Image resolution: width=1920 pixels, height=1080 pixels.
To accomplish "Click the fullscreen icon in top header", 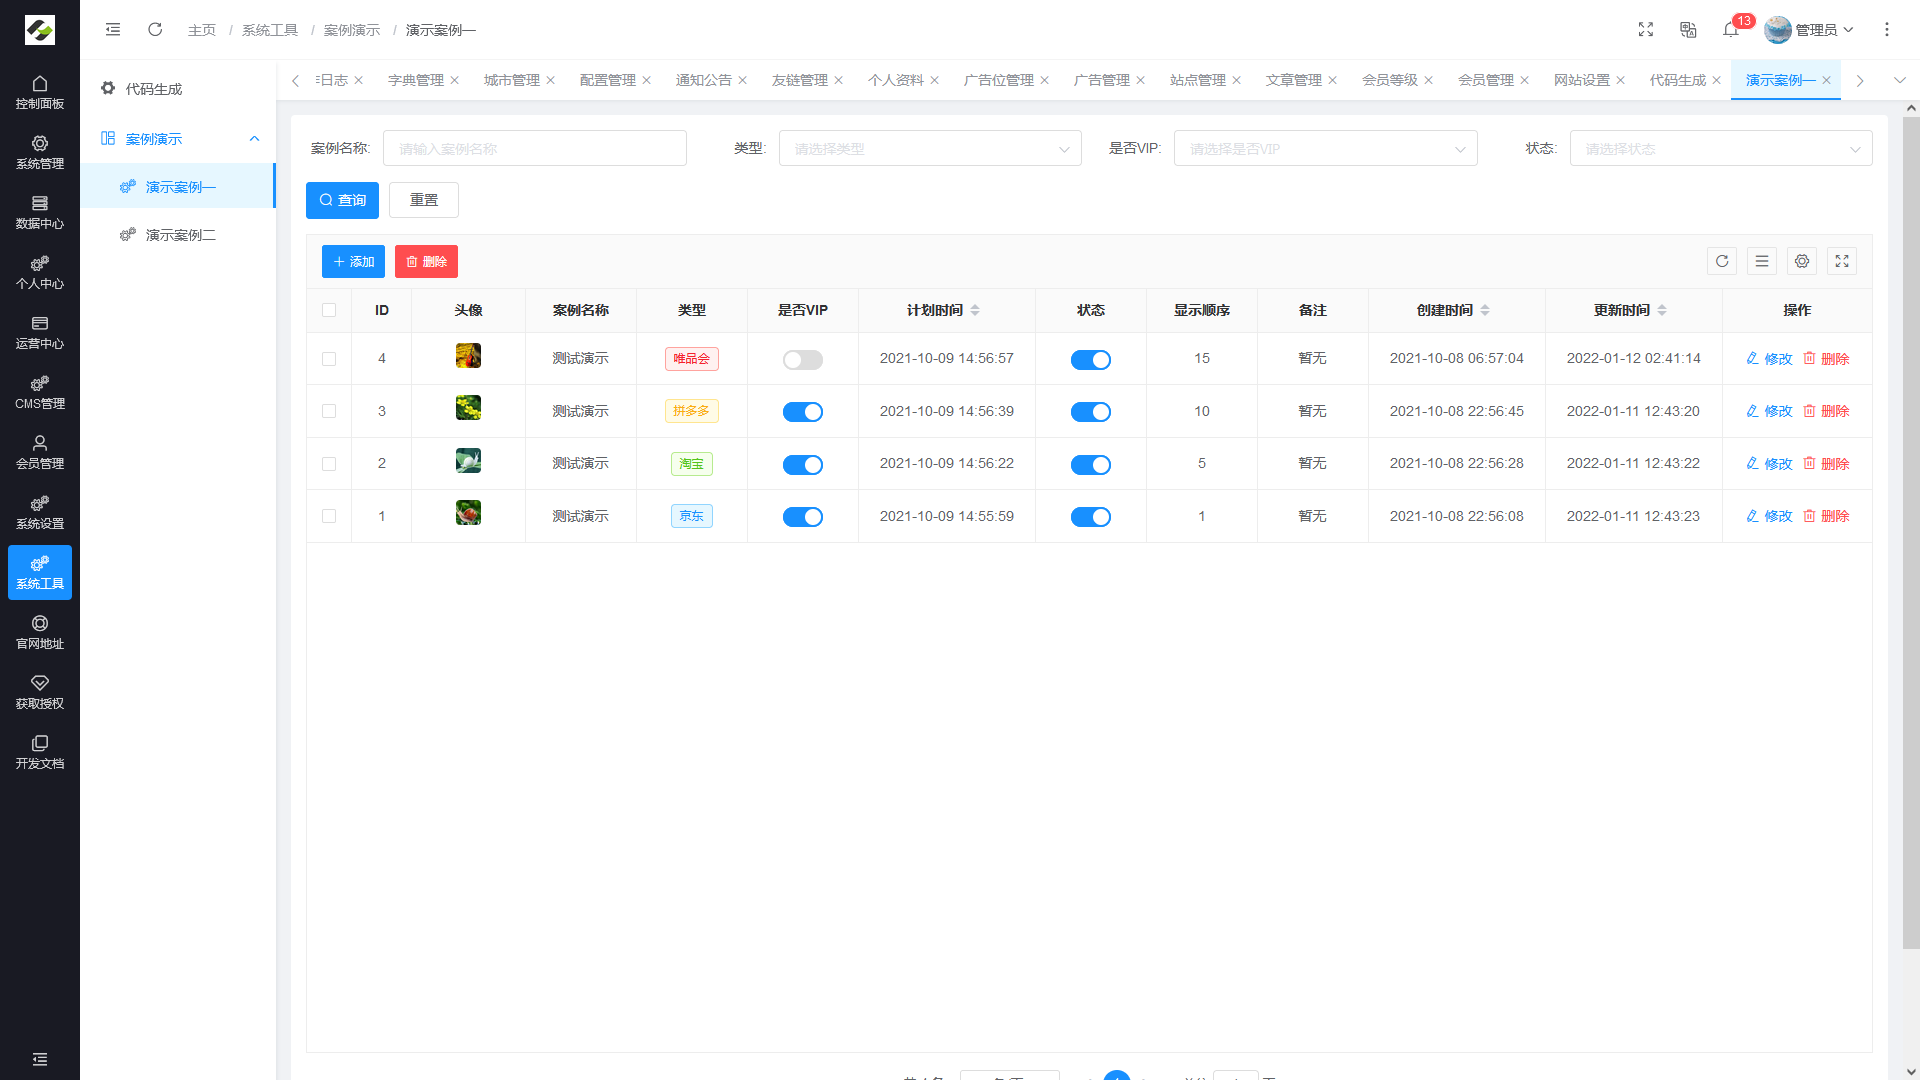I will click(x=1646, y=30).
